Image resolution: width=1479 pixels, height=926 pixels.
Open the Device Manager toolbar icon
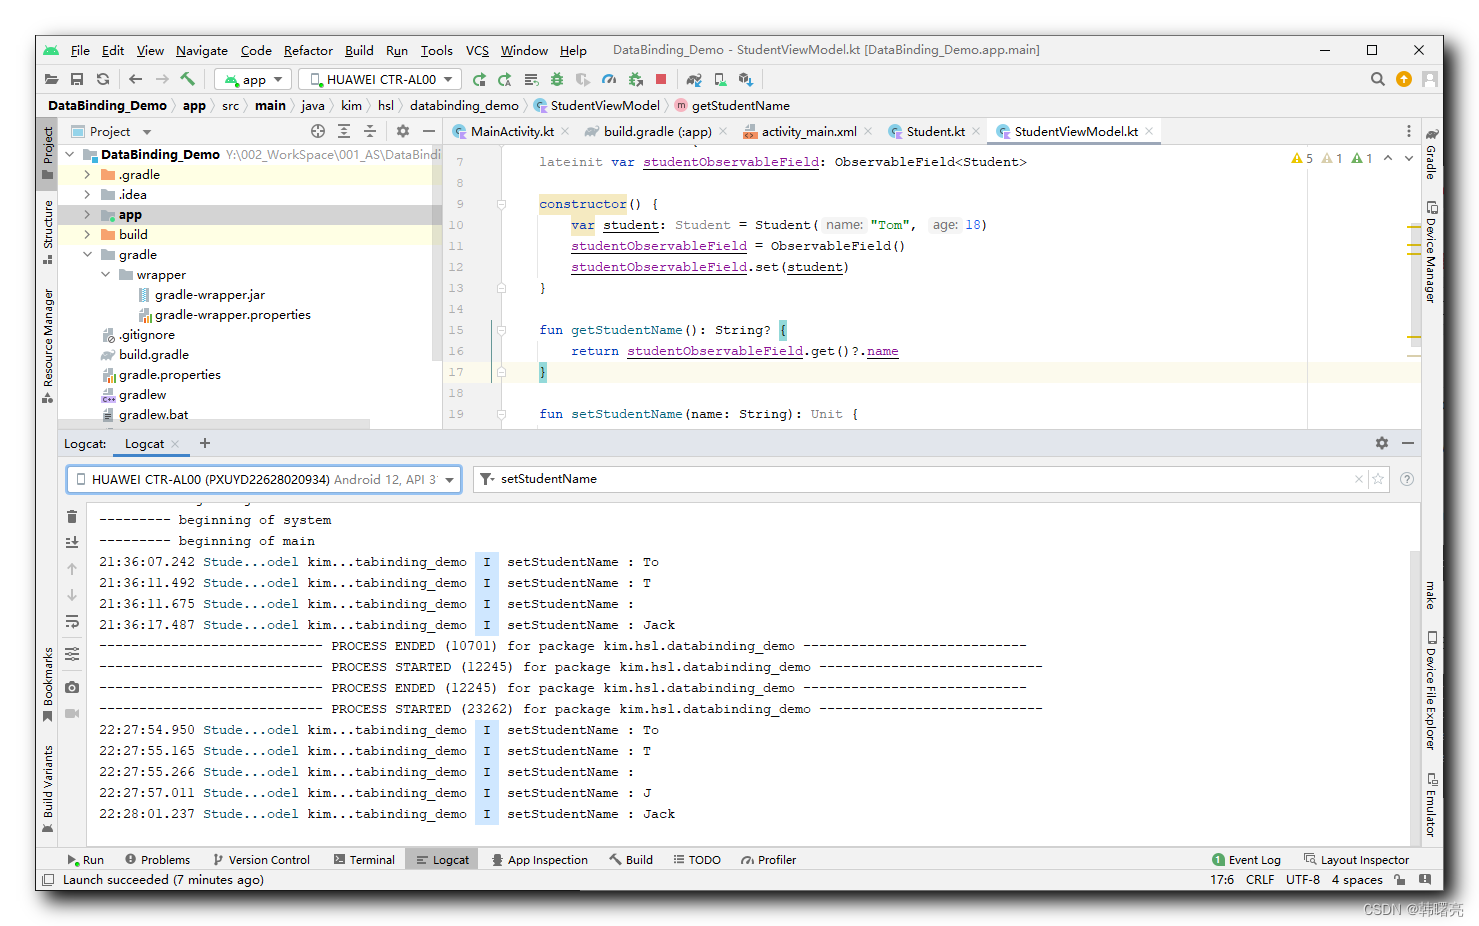[720, 79]
